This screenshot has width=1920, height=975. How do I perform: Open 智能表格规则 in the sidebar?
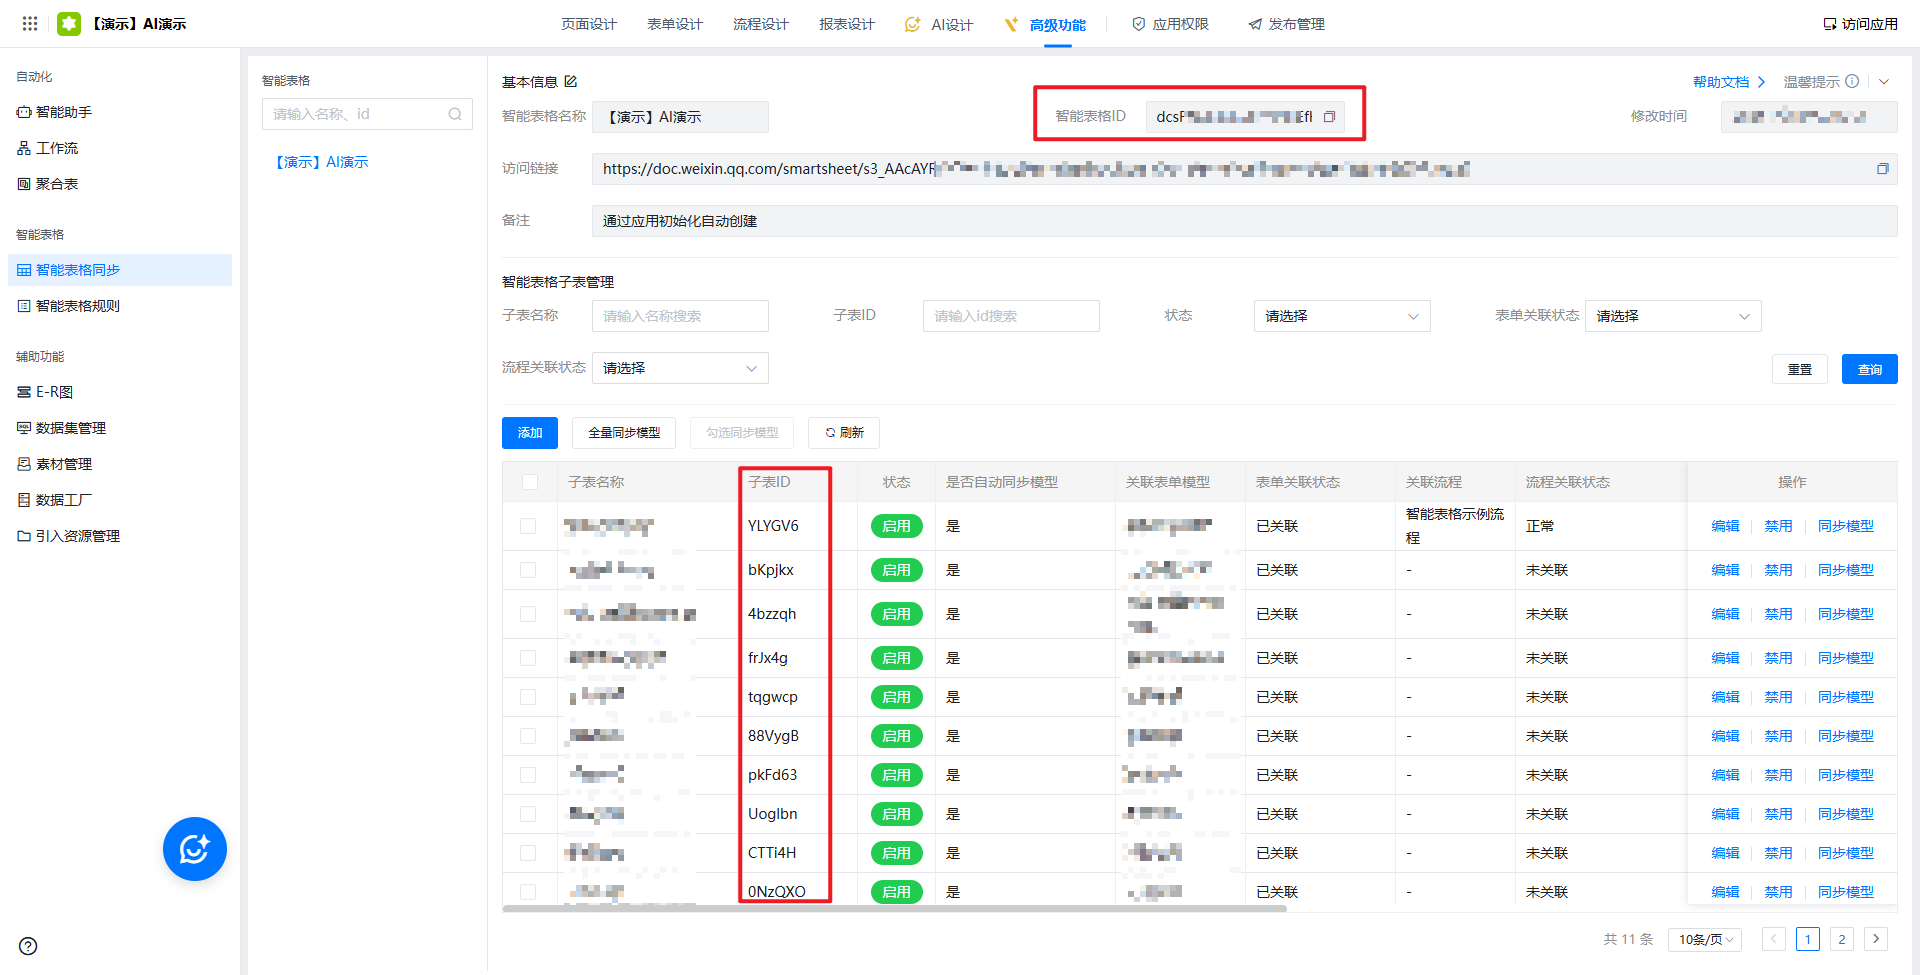pos(78,306)
